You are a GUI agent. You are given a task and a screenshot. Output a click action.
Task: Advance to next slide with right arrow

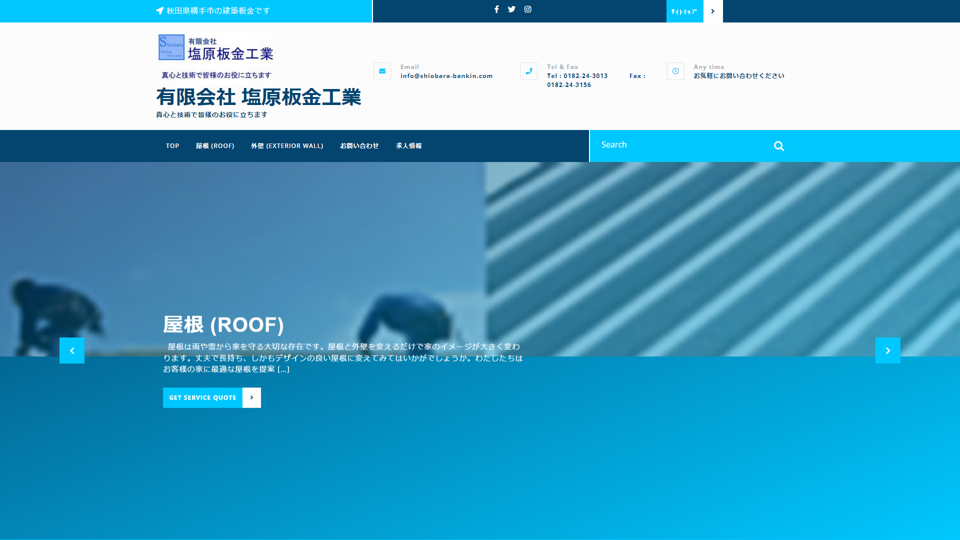[x=887, y=350]
